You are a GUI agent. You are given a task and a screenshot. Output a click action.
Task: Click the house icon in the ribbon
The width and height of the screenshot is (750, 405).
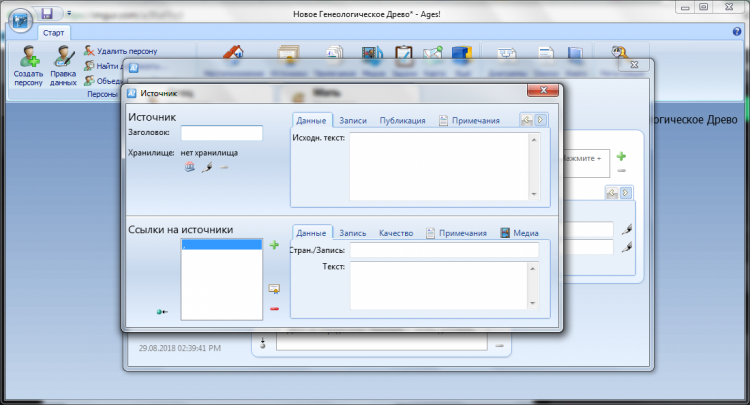point(233,53)
